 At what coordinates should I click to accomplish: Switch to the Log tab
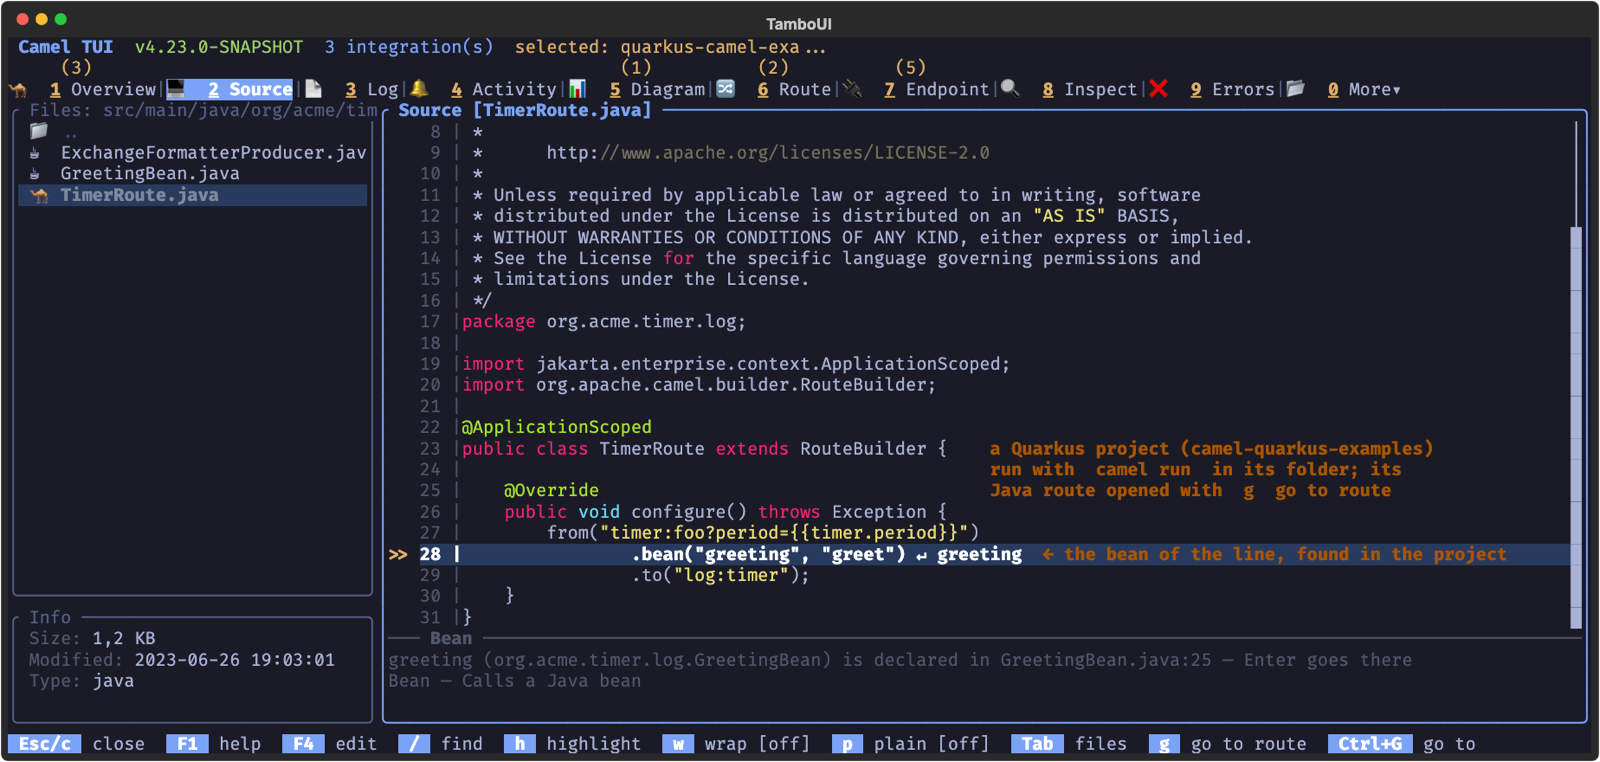point(372,89)
